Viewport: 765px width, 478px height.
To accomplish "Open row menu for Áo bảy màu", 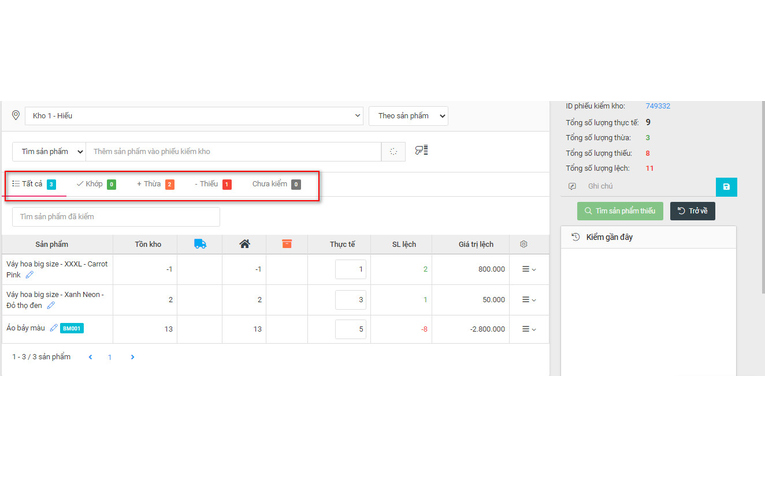I will [x=529, y=329].
